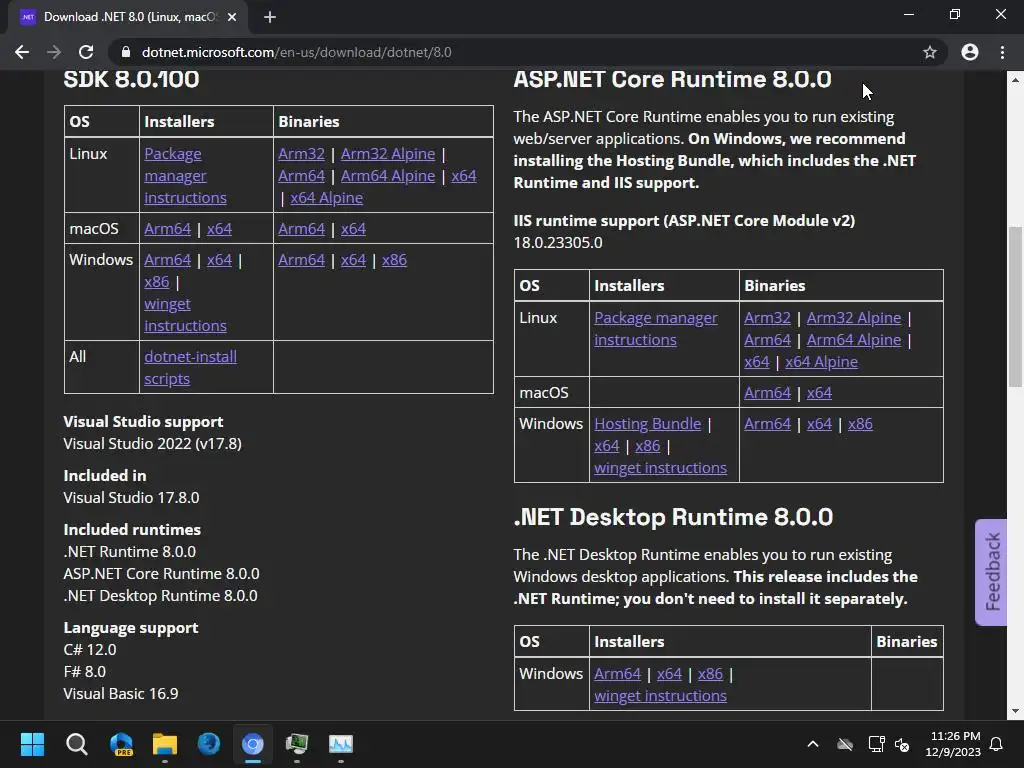Download the Windows Hosting Bundle
1024x768 pixels.
tap(648, 424)
